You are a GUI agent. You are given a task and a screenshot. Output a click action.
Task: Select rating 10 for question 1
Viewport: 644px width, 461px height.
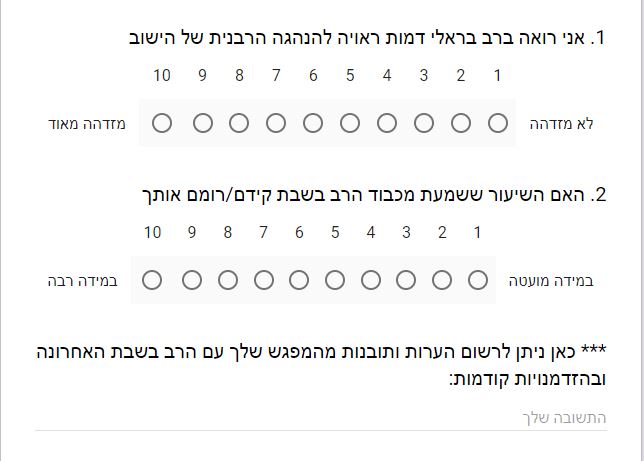point(162,123)
